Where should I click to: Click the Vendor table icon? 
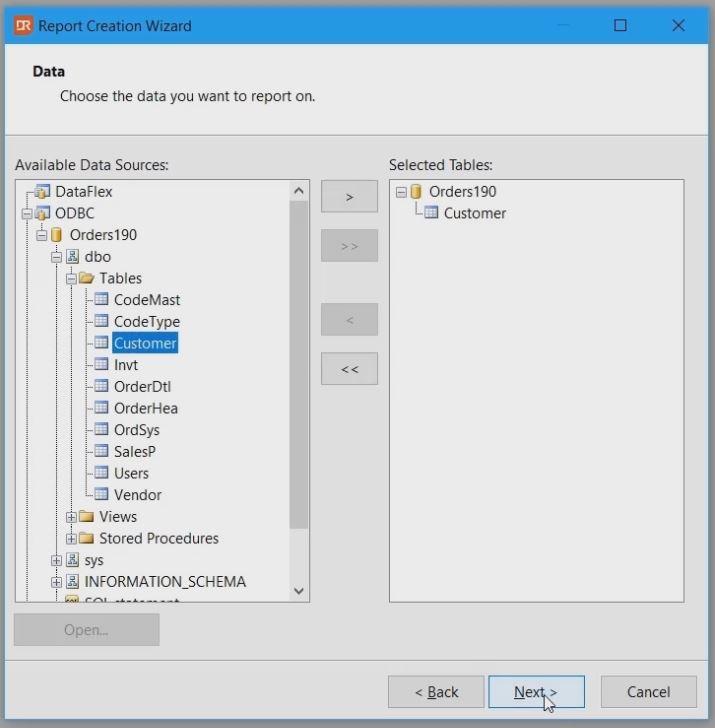coord(101,495)
